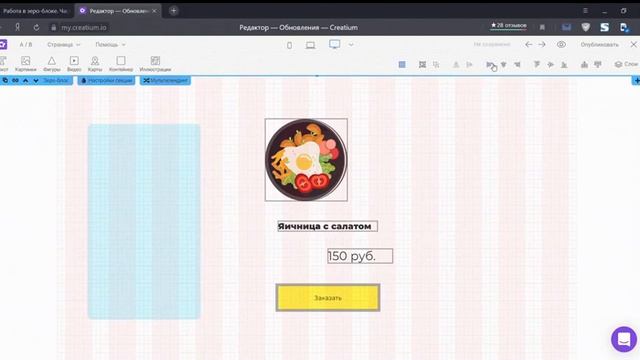
Task: Click the my.creatium.io address bar
Action: (84, 27)
